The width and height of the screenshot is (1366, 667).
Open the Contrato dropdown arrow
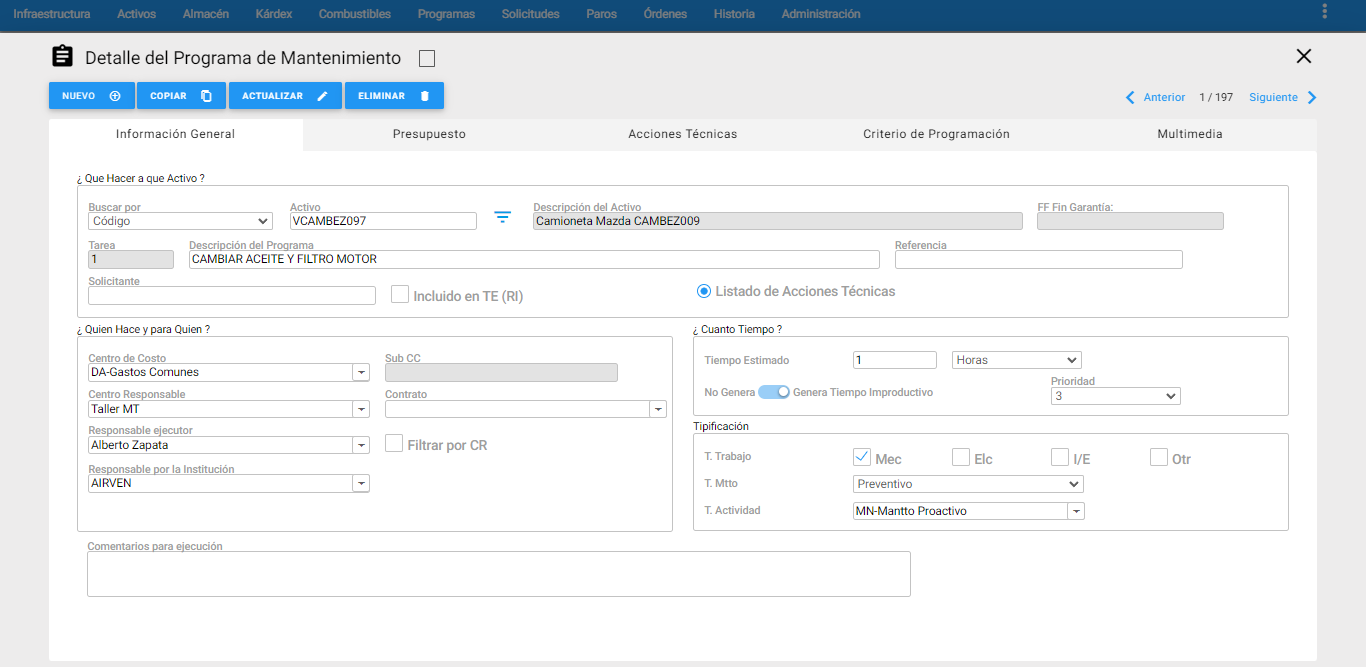coord(658,409)
